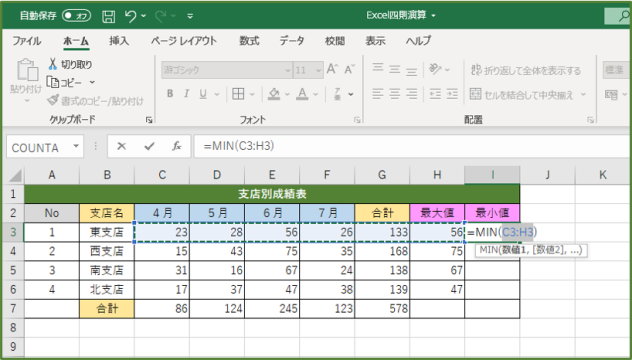Click the formula bar enter checkmark icon
Screen dimensions: 632x360
(x=150, y=146)
